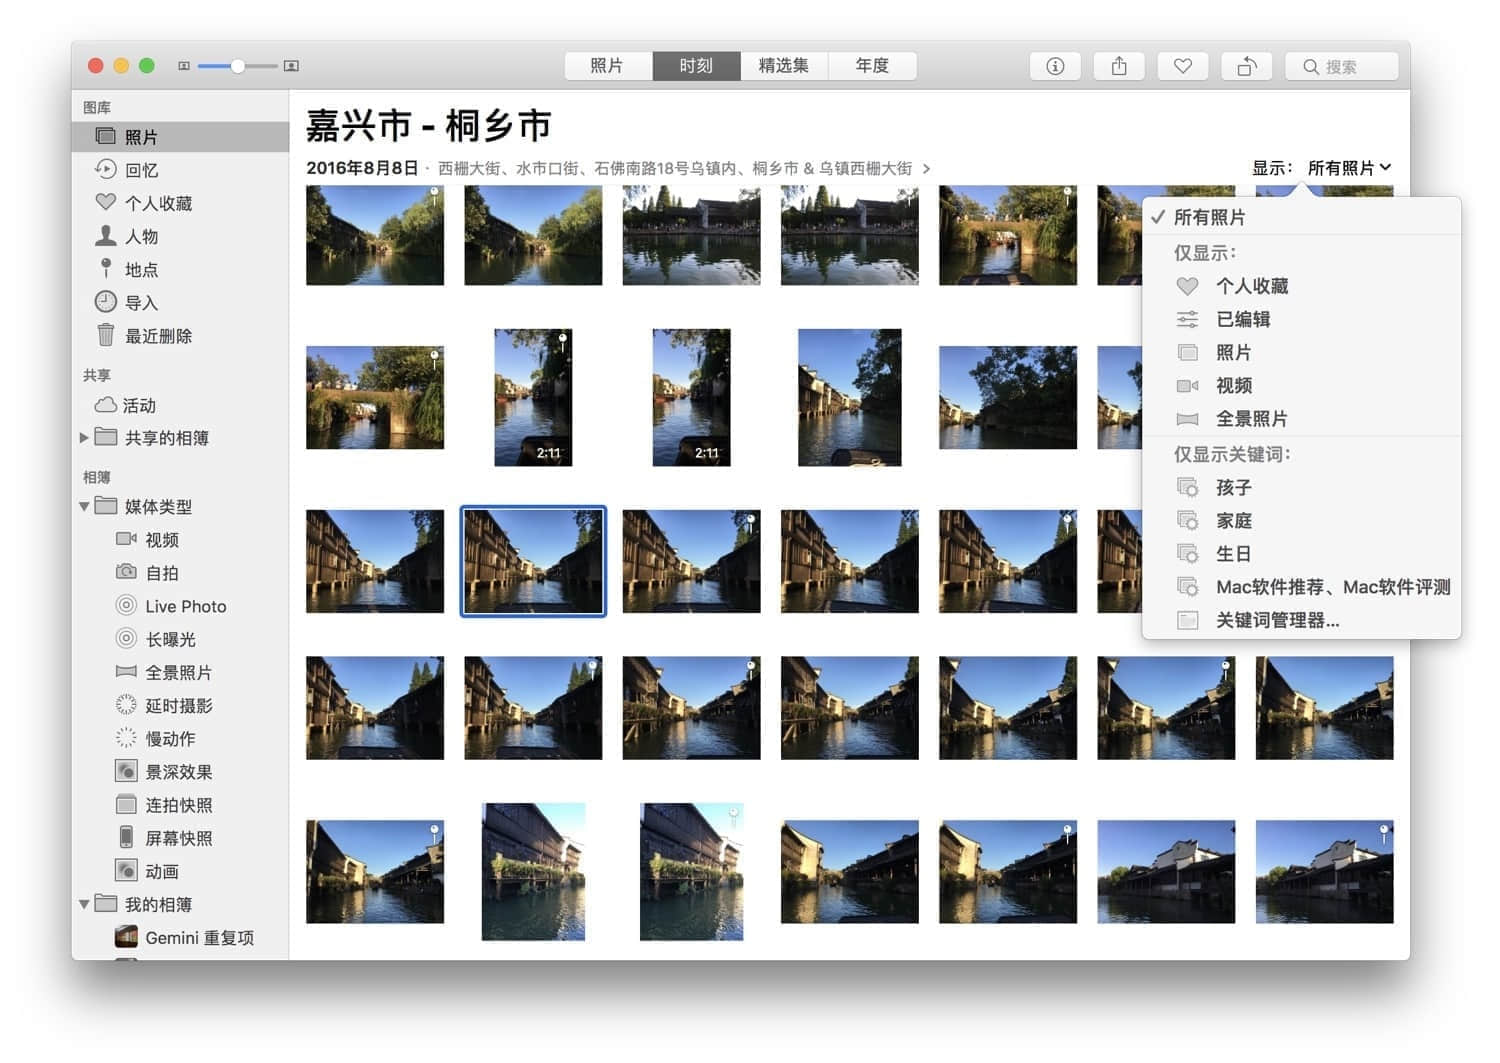Select 视频 album in sidebar
Viewport: 1500px width, 1063px height.
tap(180, 540)
